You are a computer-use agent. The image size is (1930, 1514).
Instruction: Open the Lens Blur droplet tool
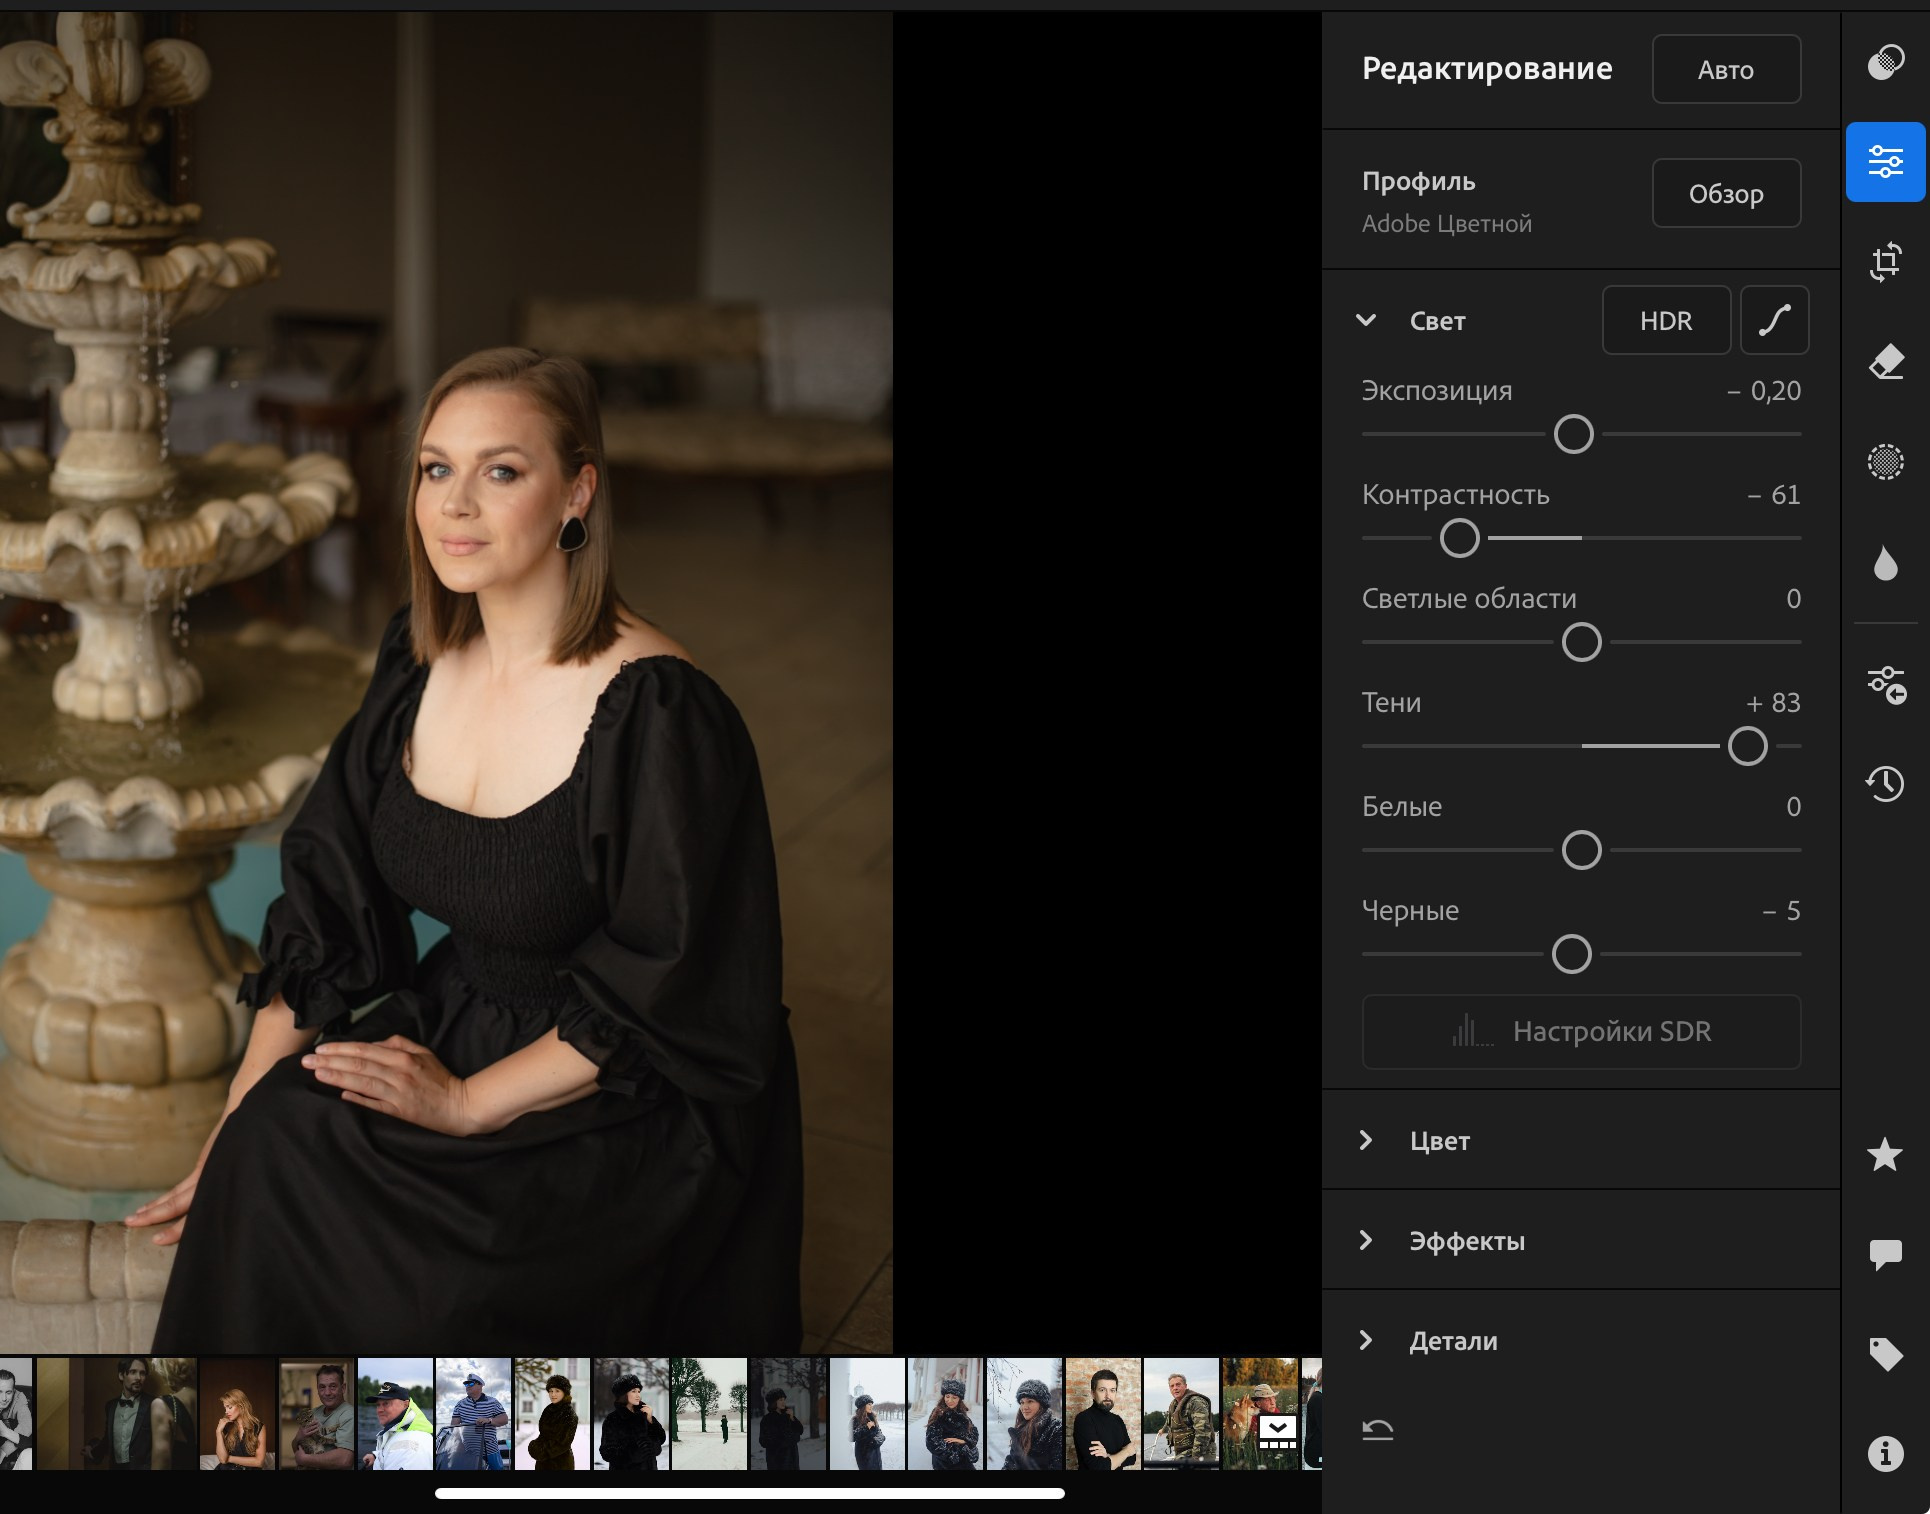click(x=1885, y=563)
